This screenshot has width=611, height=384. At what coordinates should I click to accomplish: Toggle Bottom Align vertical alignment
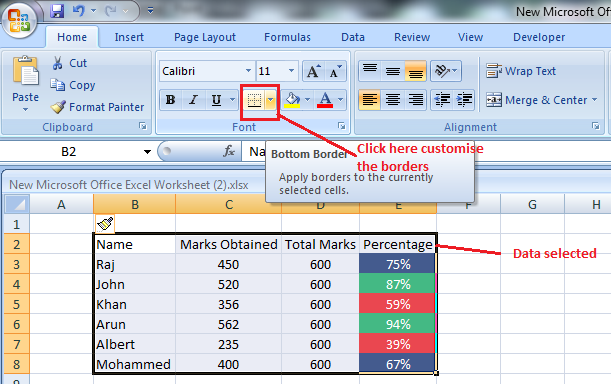pos(416,71)
